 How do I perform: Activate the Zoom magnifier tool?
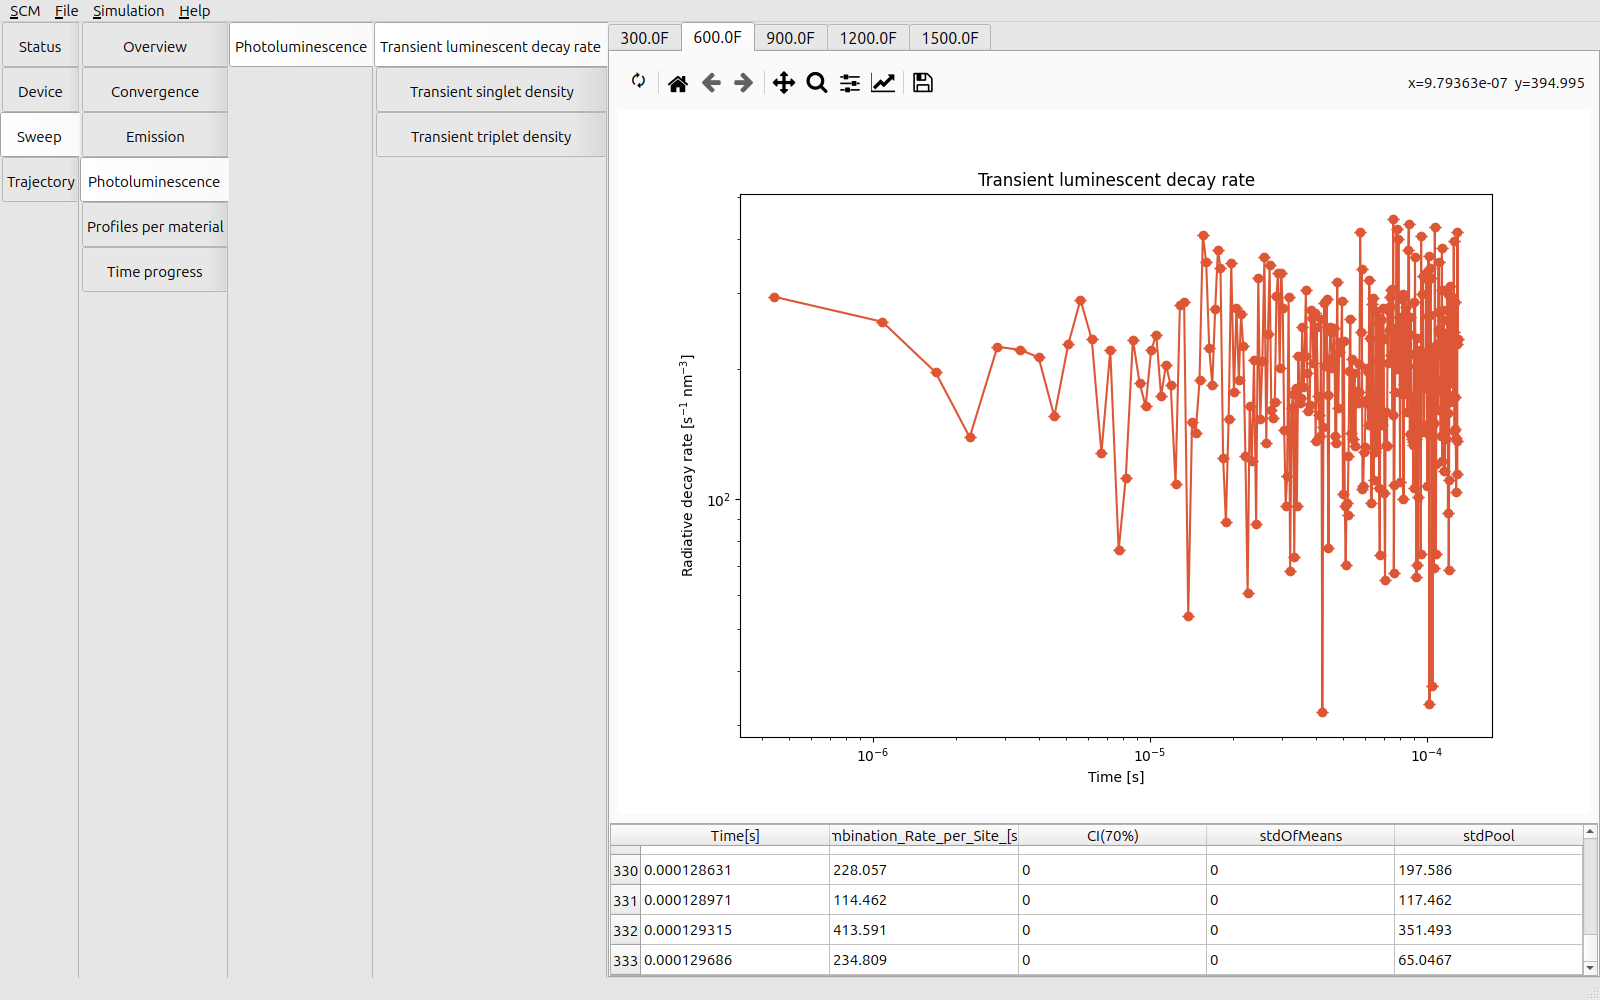pos(817,83)
